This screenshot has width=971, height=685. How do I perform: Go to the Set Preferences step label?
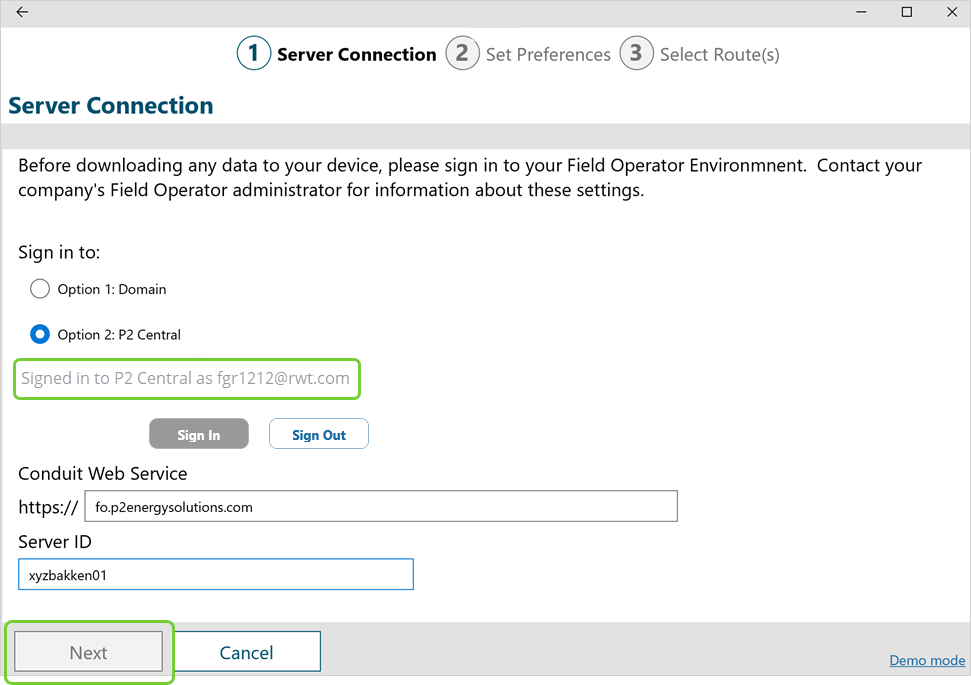click(548, 55)
